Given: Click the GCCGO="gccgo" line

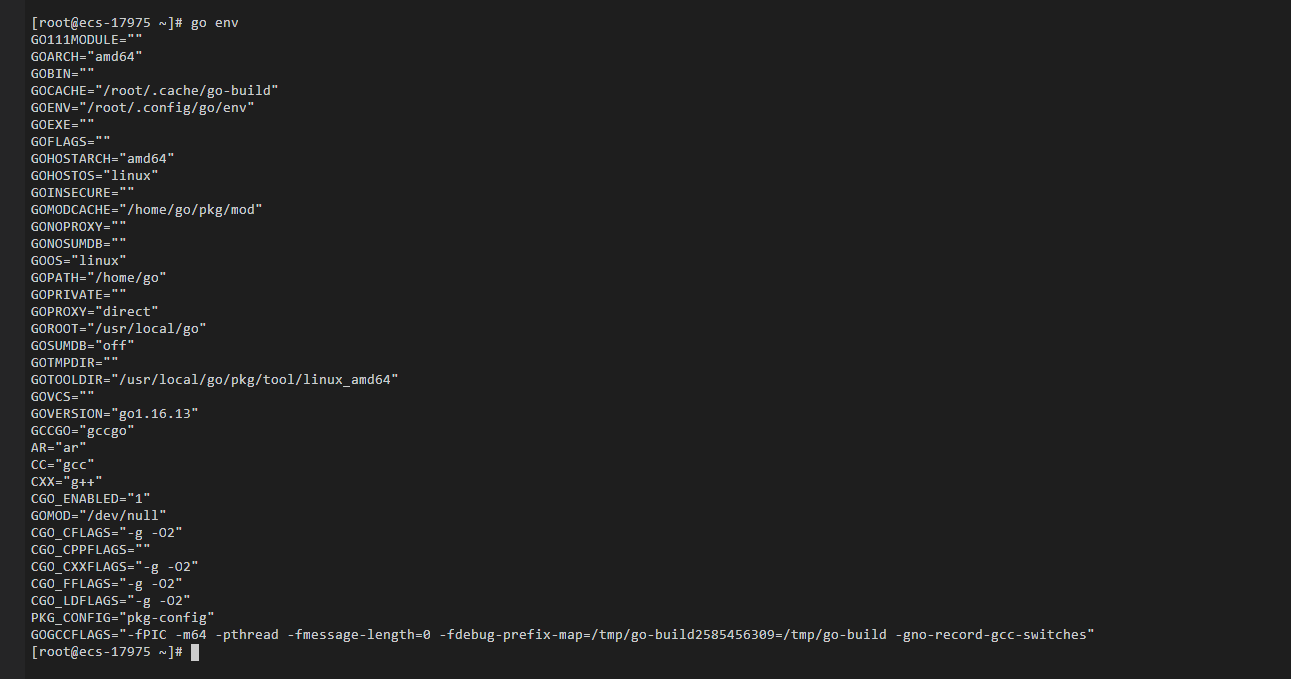Looking at the screenshot, I should (x=83, y=430).
